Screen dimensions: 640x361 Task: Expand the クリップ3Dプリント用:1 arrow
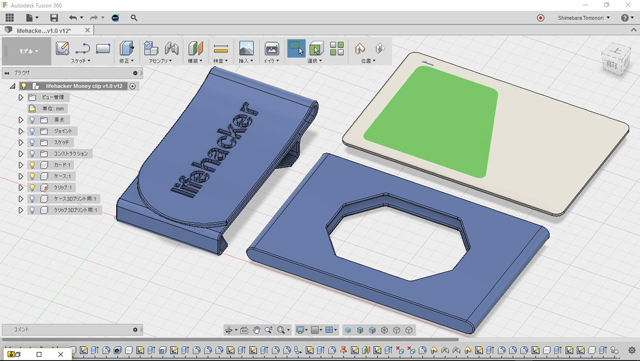(x=21, y=210)
